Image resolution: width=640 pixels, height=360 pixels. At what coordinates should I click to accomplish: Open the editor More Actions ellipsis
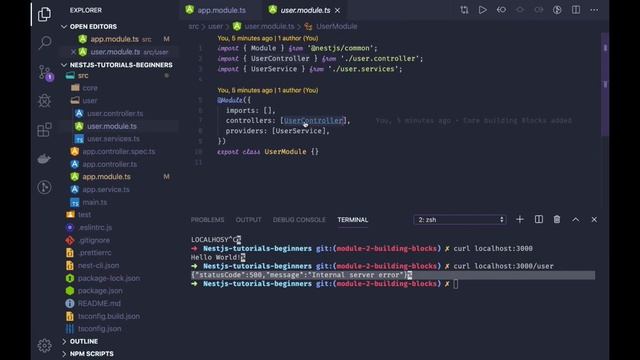[594, 10]
